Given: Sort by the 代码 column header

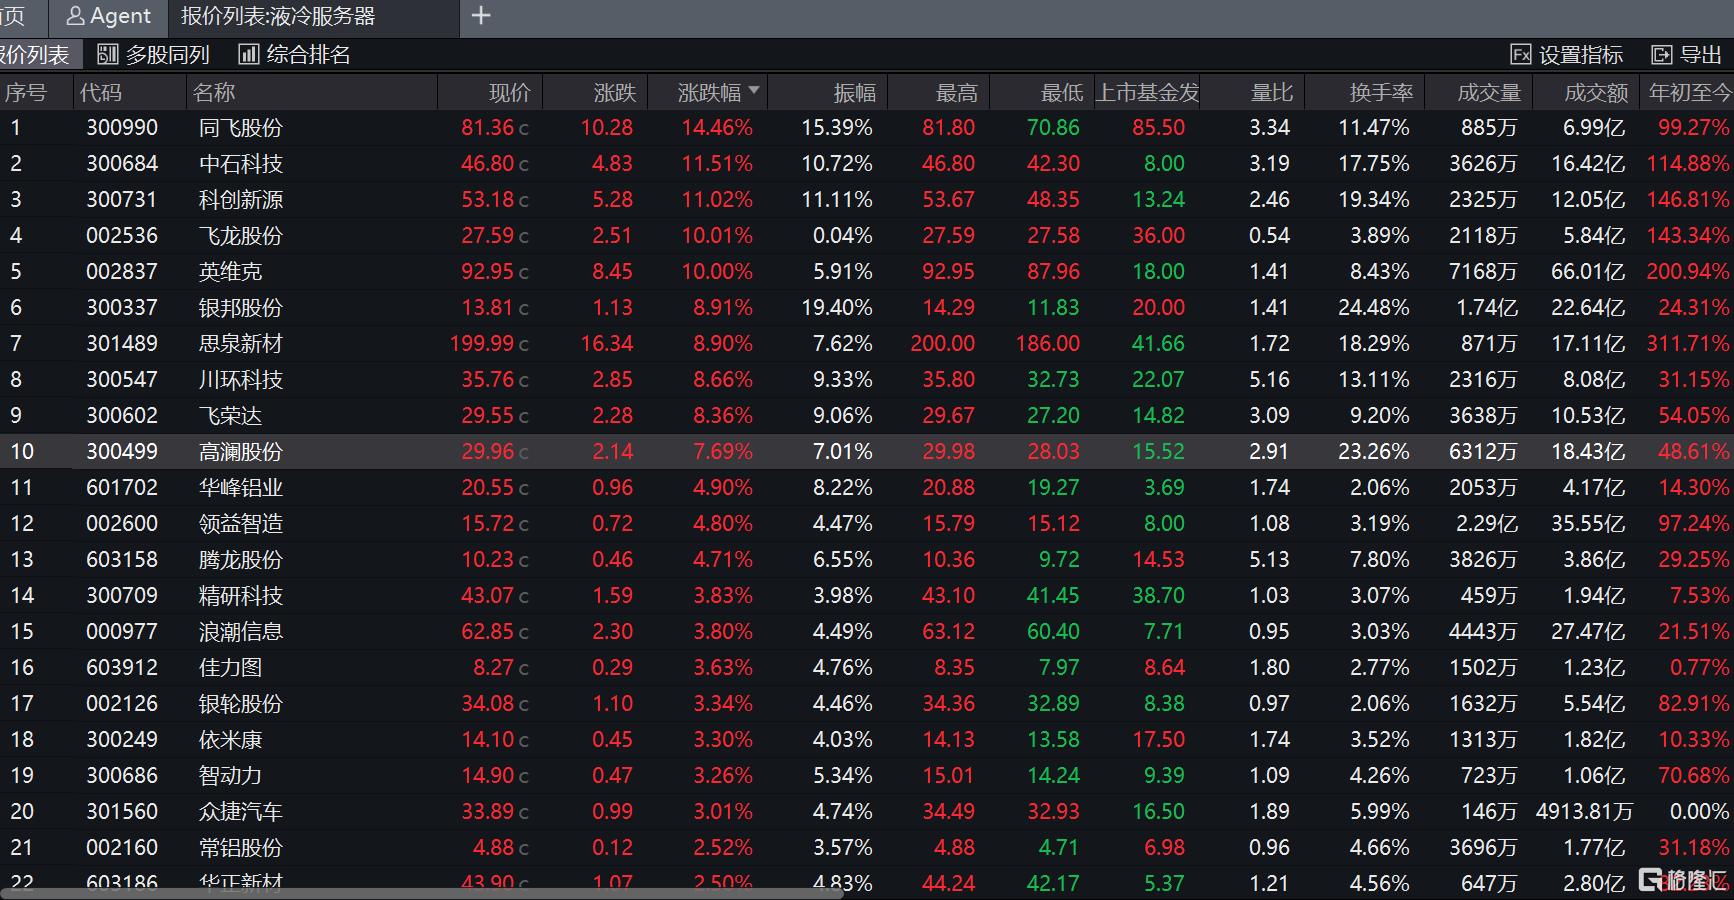Looking at the screenshot, I should click(x=101, y=93).
